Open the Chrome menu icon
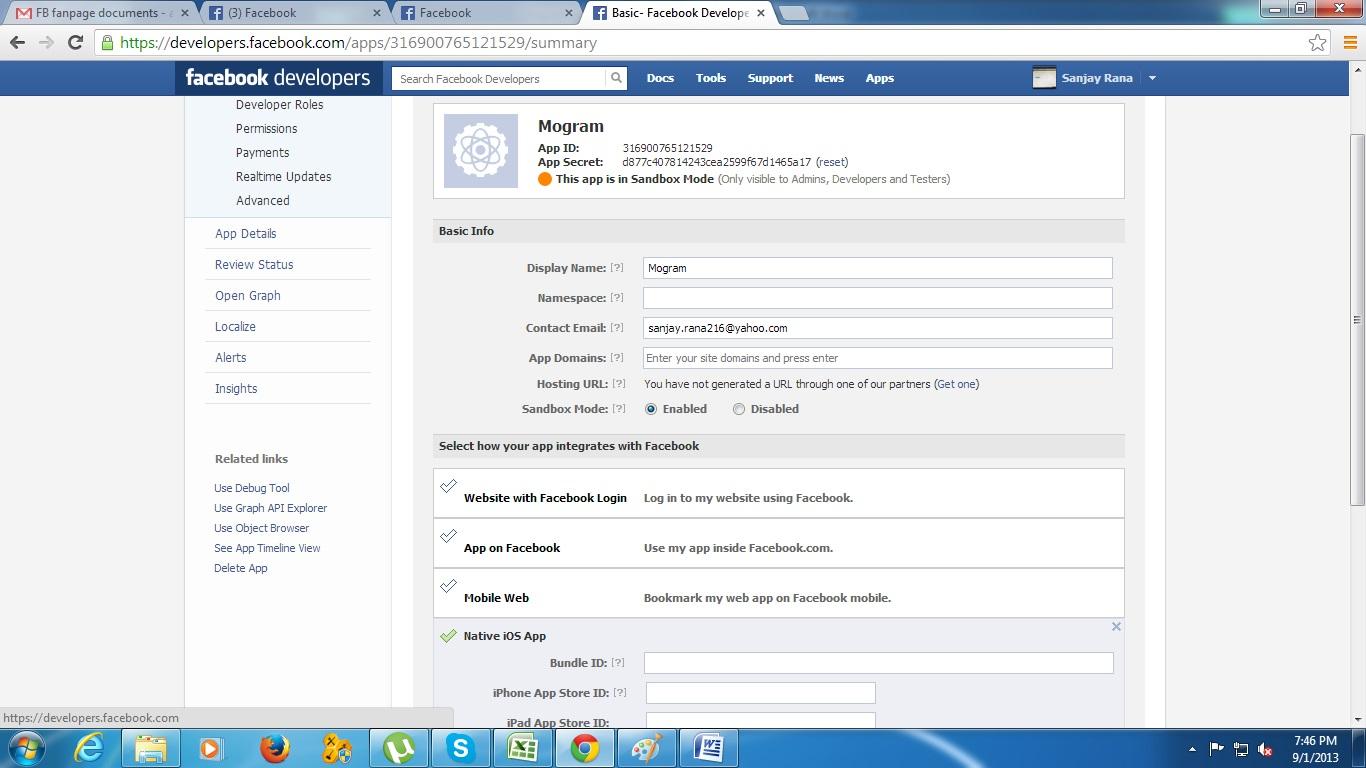1366x768 pixels. [1350, 43]
